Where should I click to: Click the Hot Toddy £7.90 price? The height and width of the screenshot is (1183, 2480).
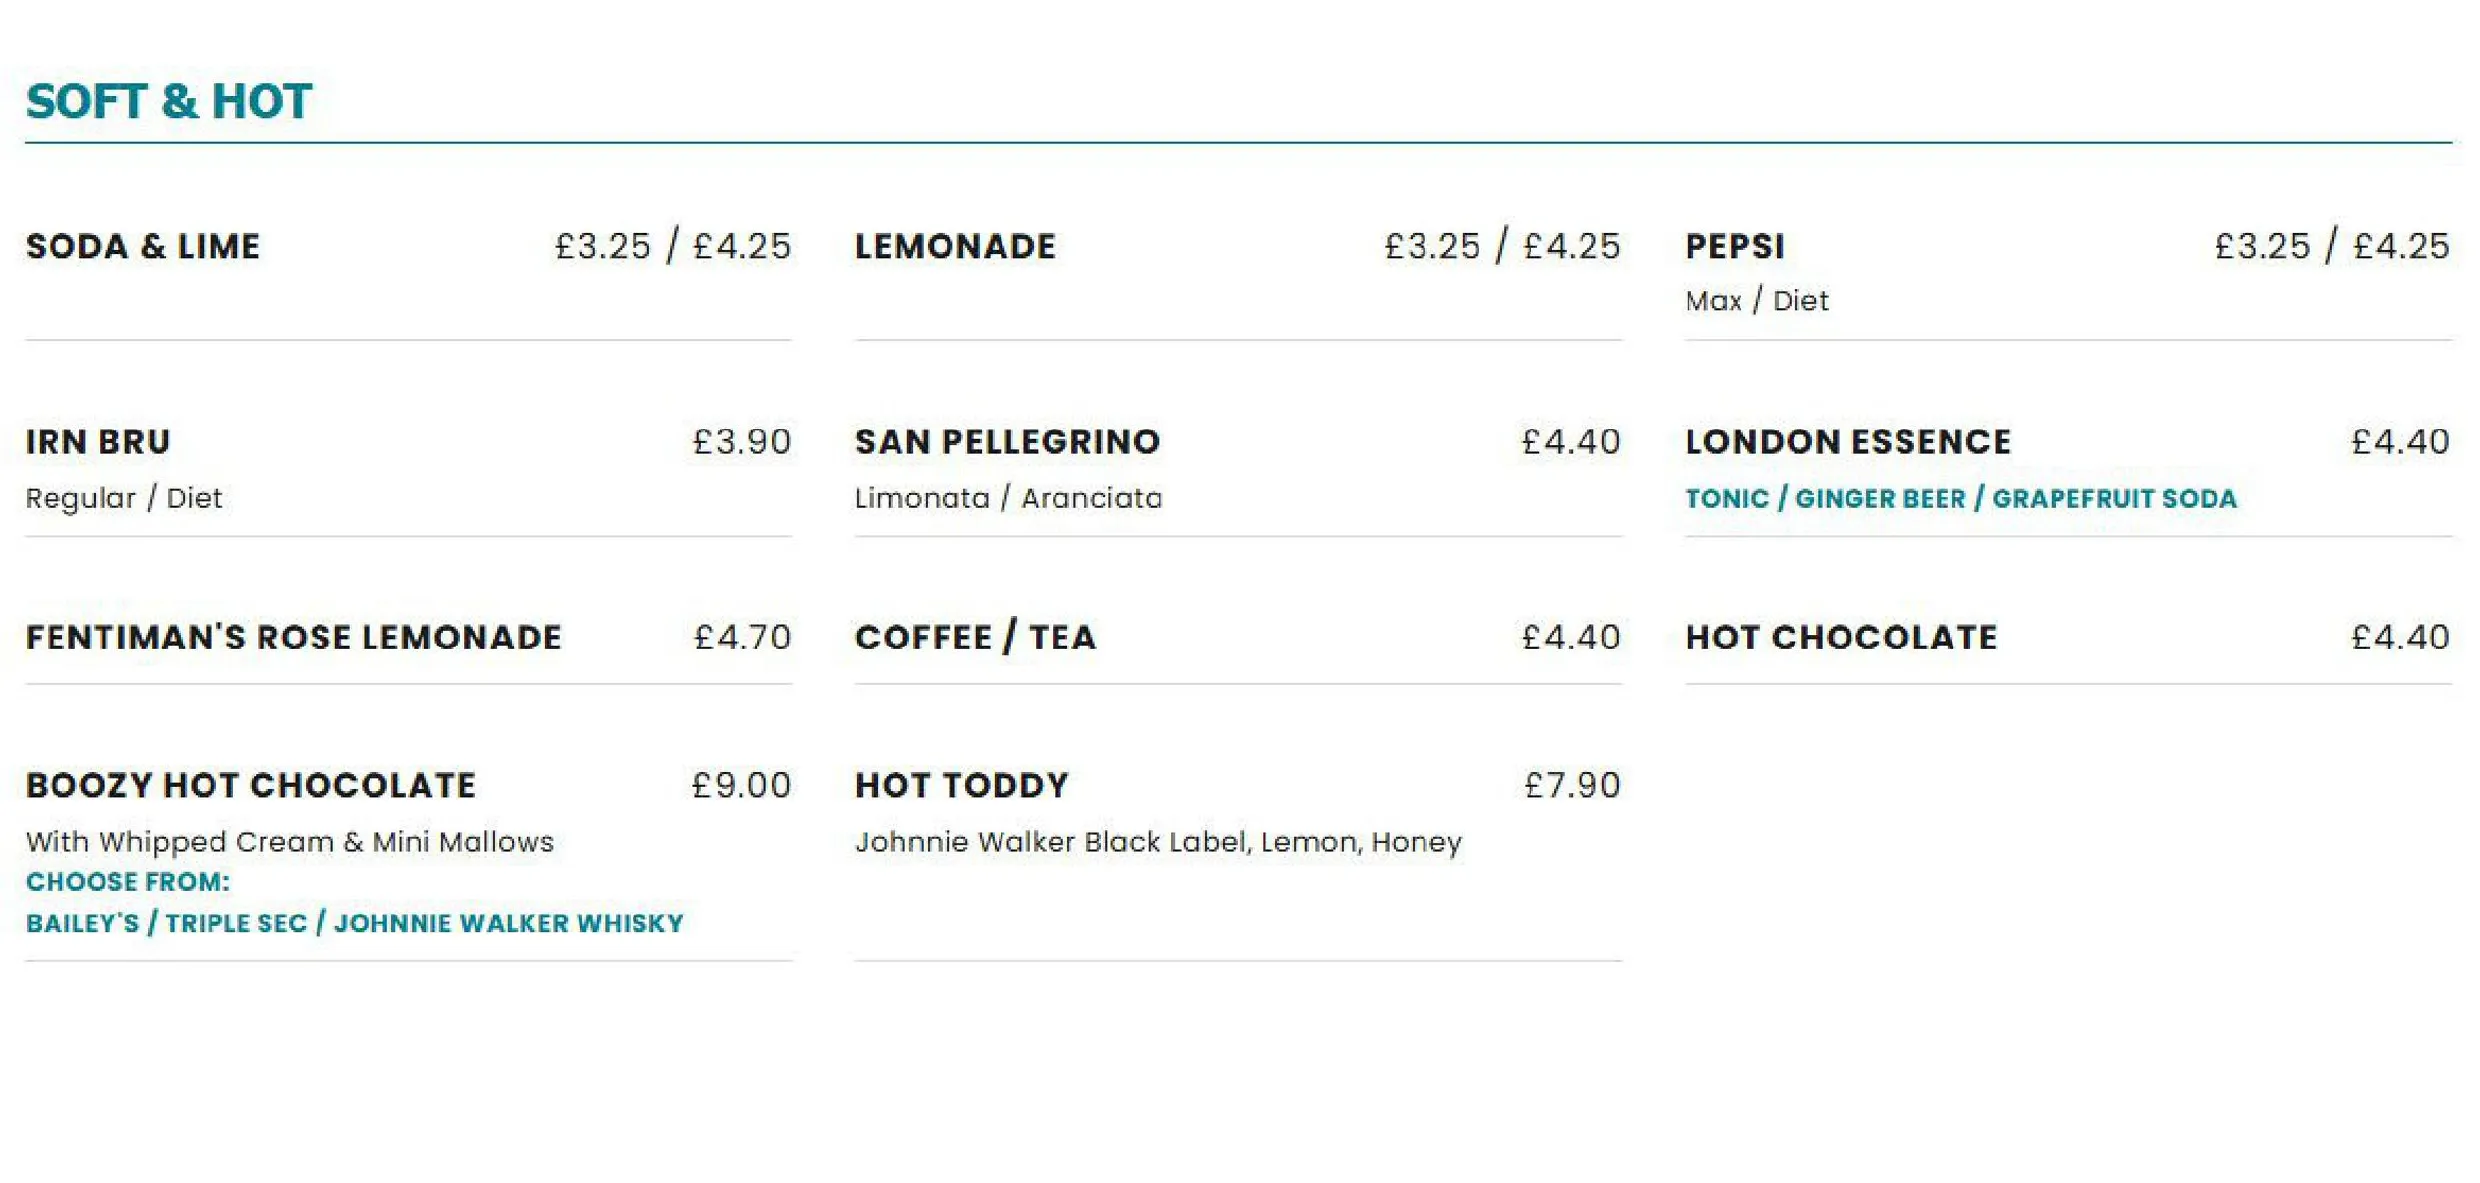point(1571,786)
